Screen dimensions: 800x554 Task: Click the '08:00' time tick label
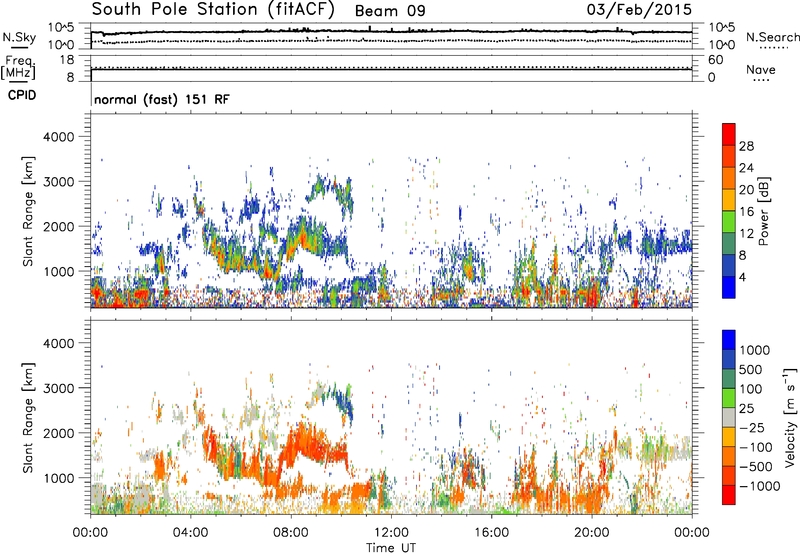coord(291,533)
